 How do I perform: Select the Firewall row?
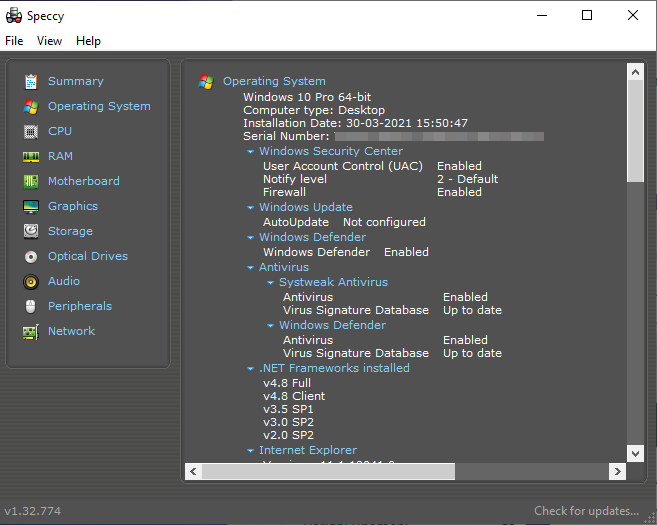coord(372,192)
